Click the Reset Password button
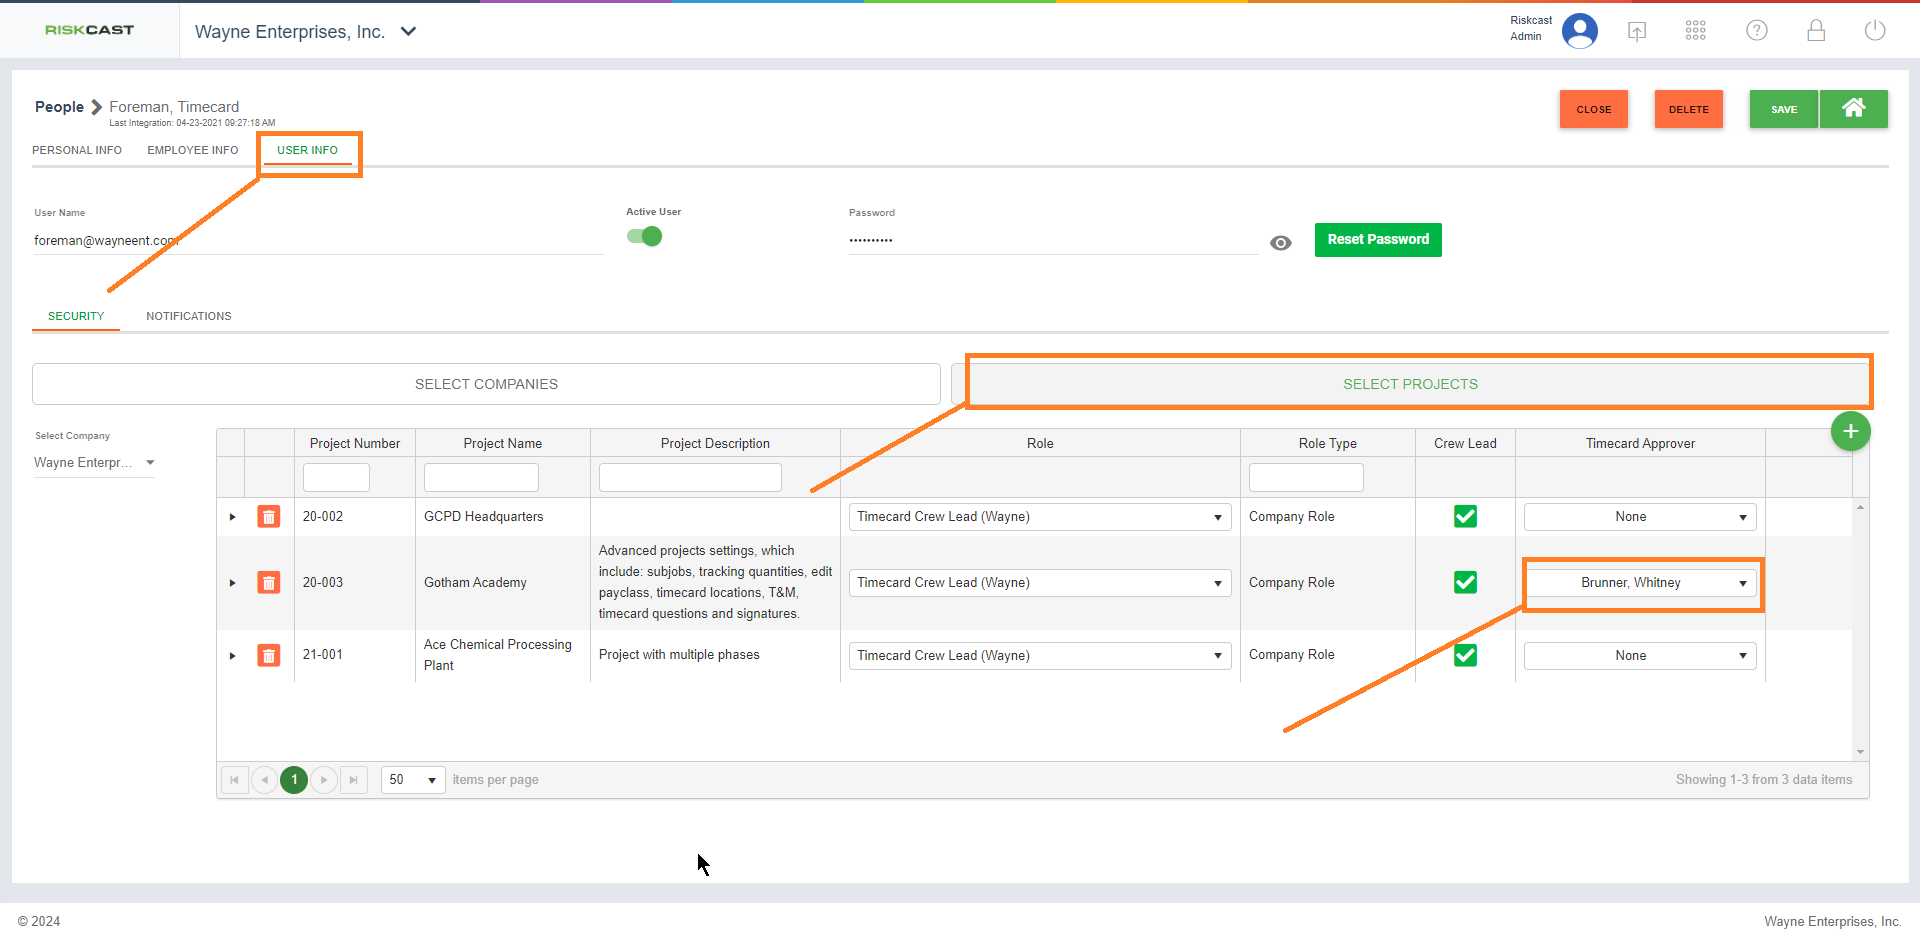Screen dimensions: 1920x942 (1378, 240)
